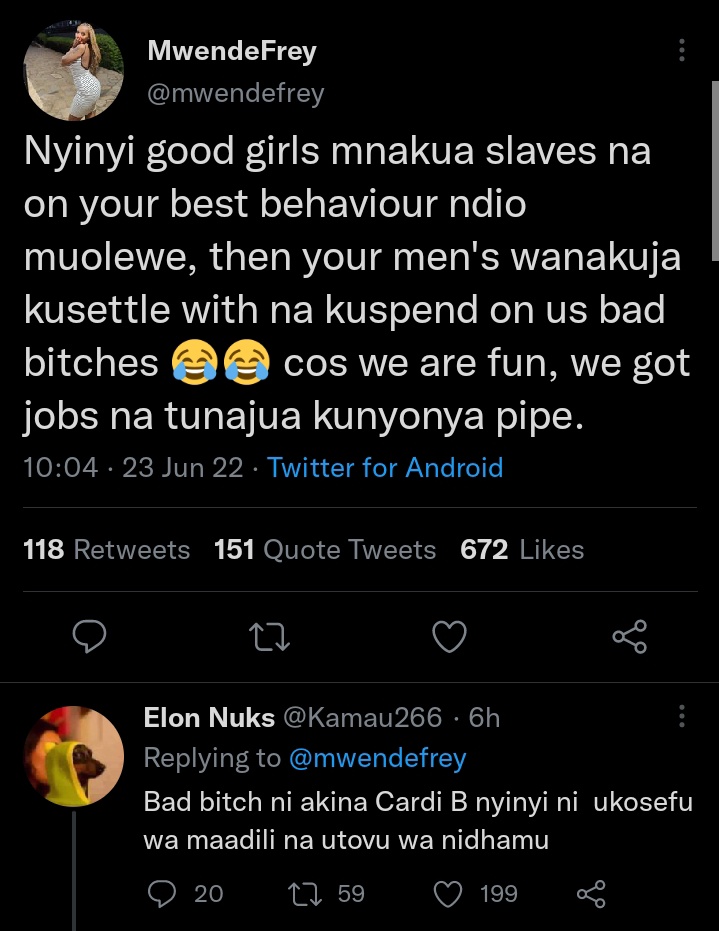Reply to Elon Nuks comment
This screenshot has height=931, width=719.
(x=161, y=893)
